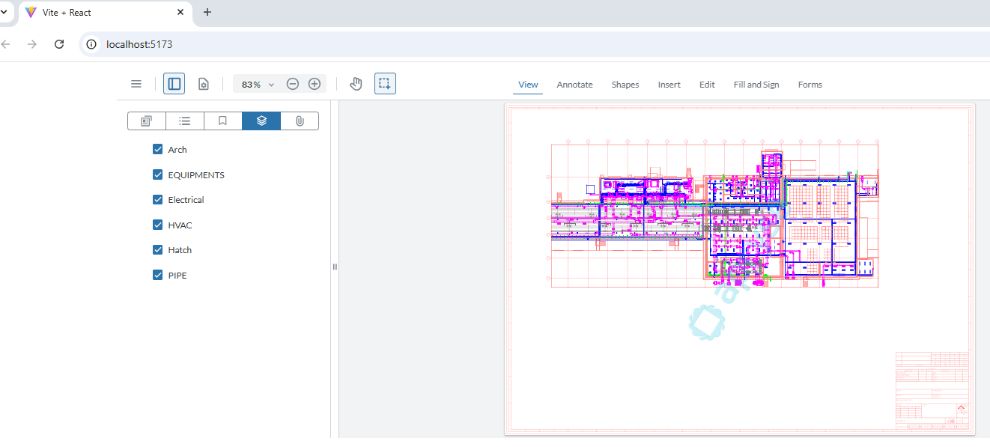Switch to the Fill and Sign tab

click(756, 85)
